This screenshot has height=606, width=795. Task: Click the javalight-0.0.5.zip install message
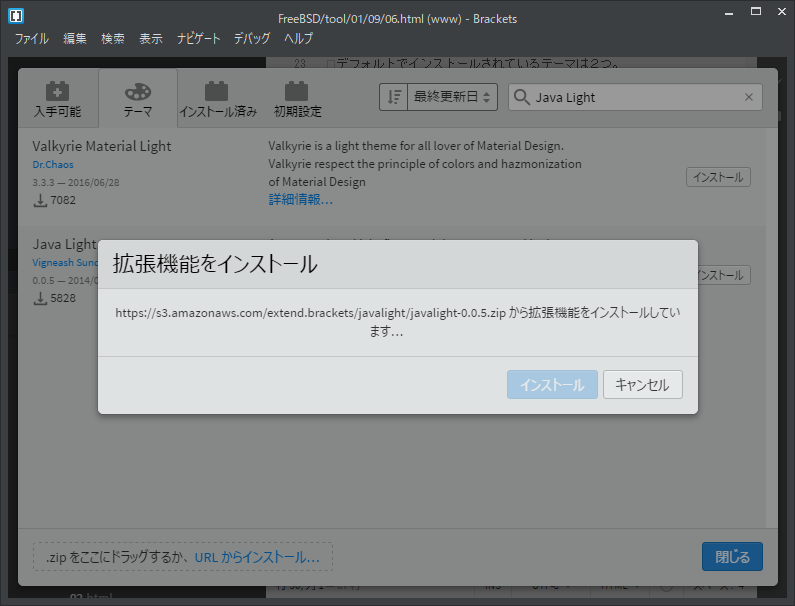click(x=398, y=322)
